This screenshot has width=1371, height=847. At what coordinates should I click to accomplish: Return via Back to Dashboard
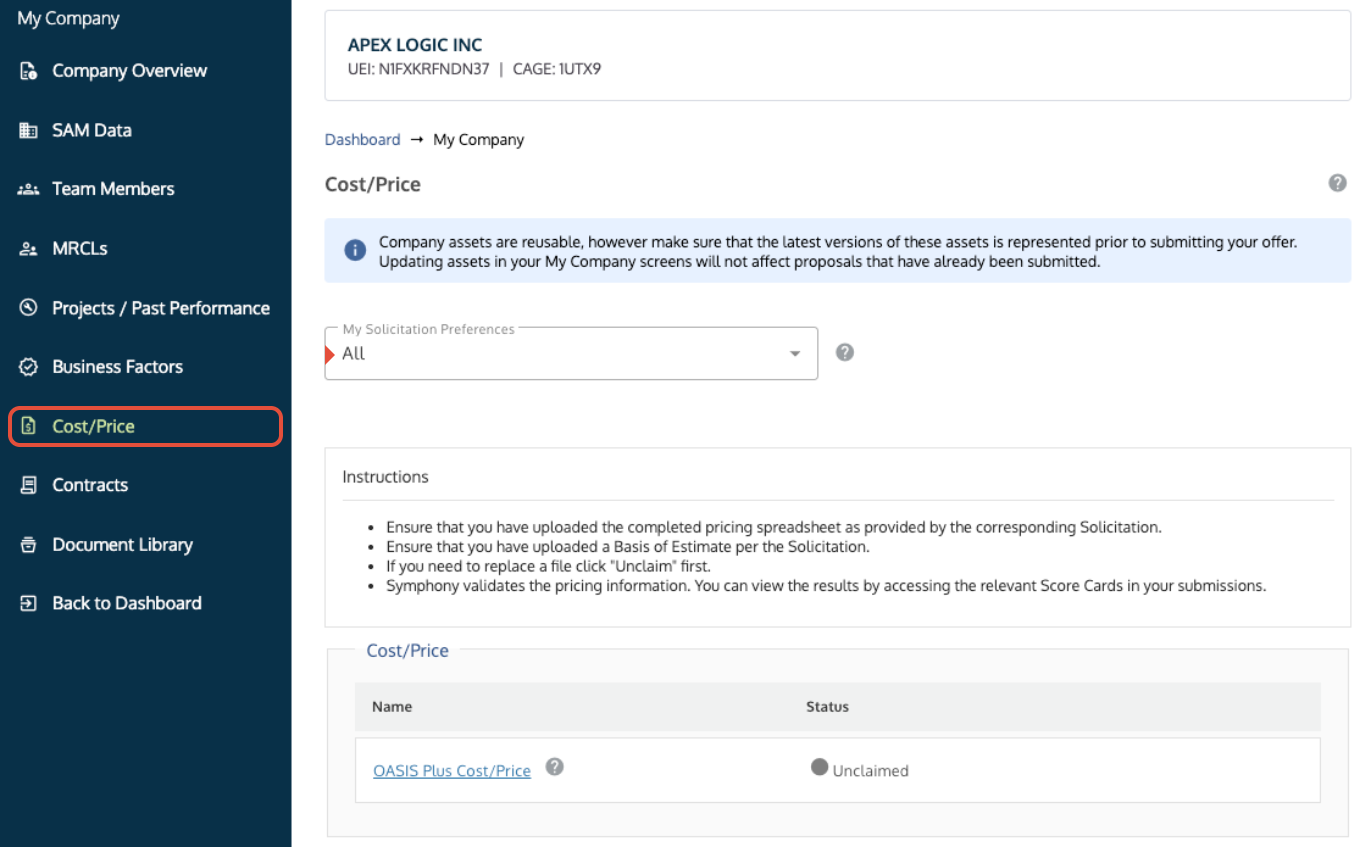(x=127, y=603)
